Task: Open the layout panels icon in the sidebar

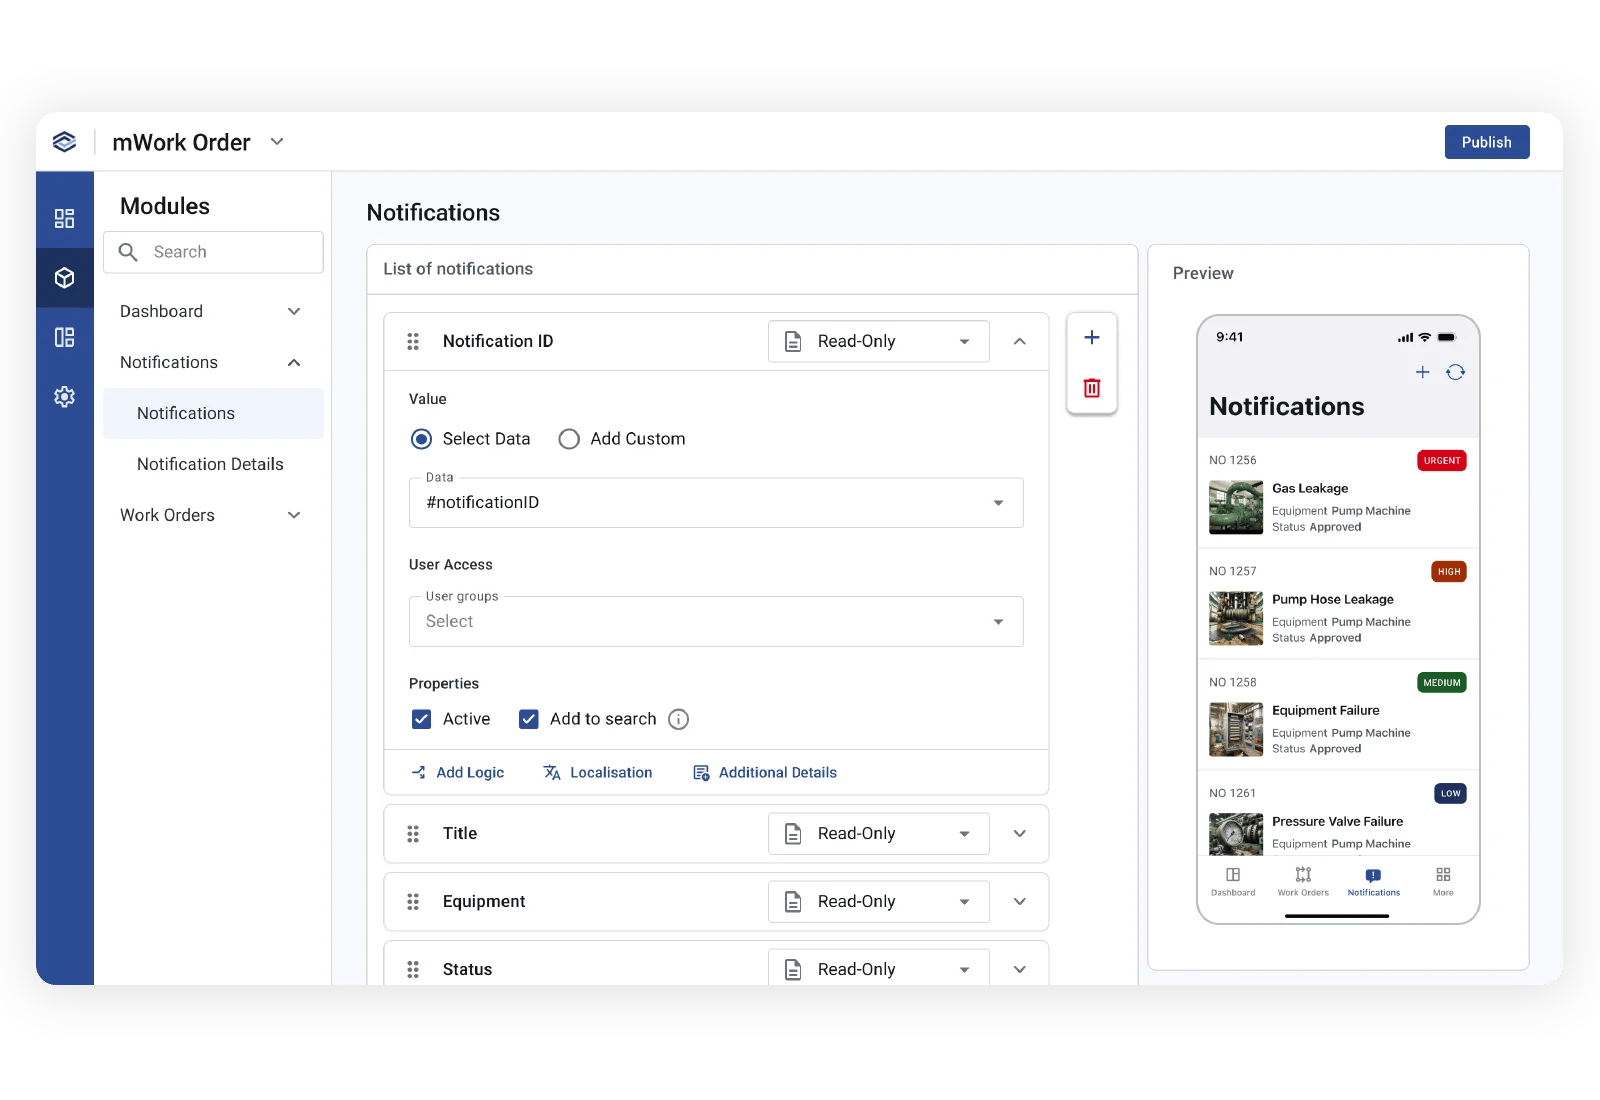Action: tap(64, 337)
